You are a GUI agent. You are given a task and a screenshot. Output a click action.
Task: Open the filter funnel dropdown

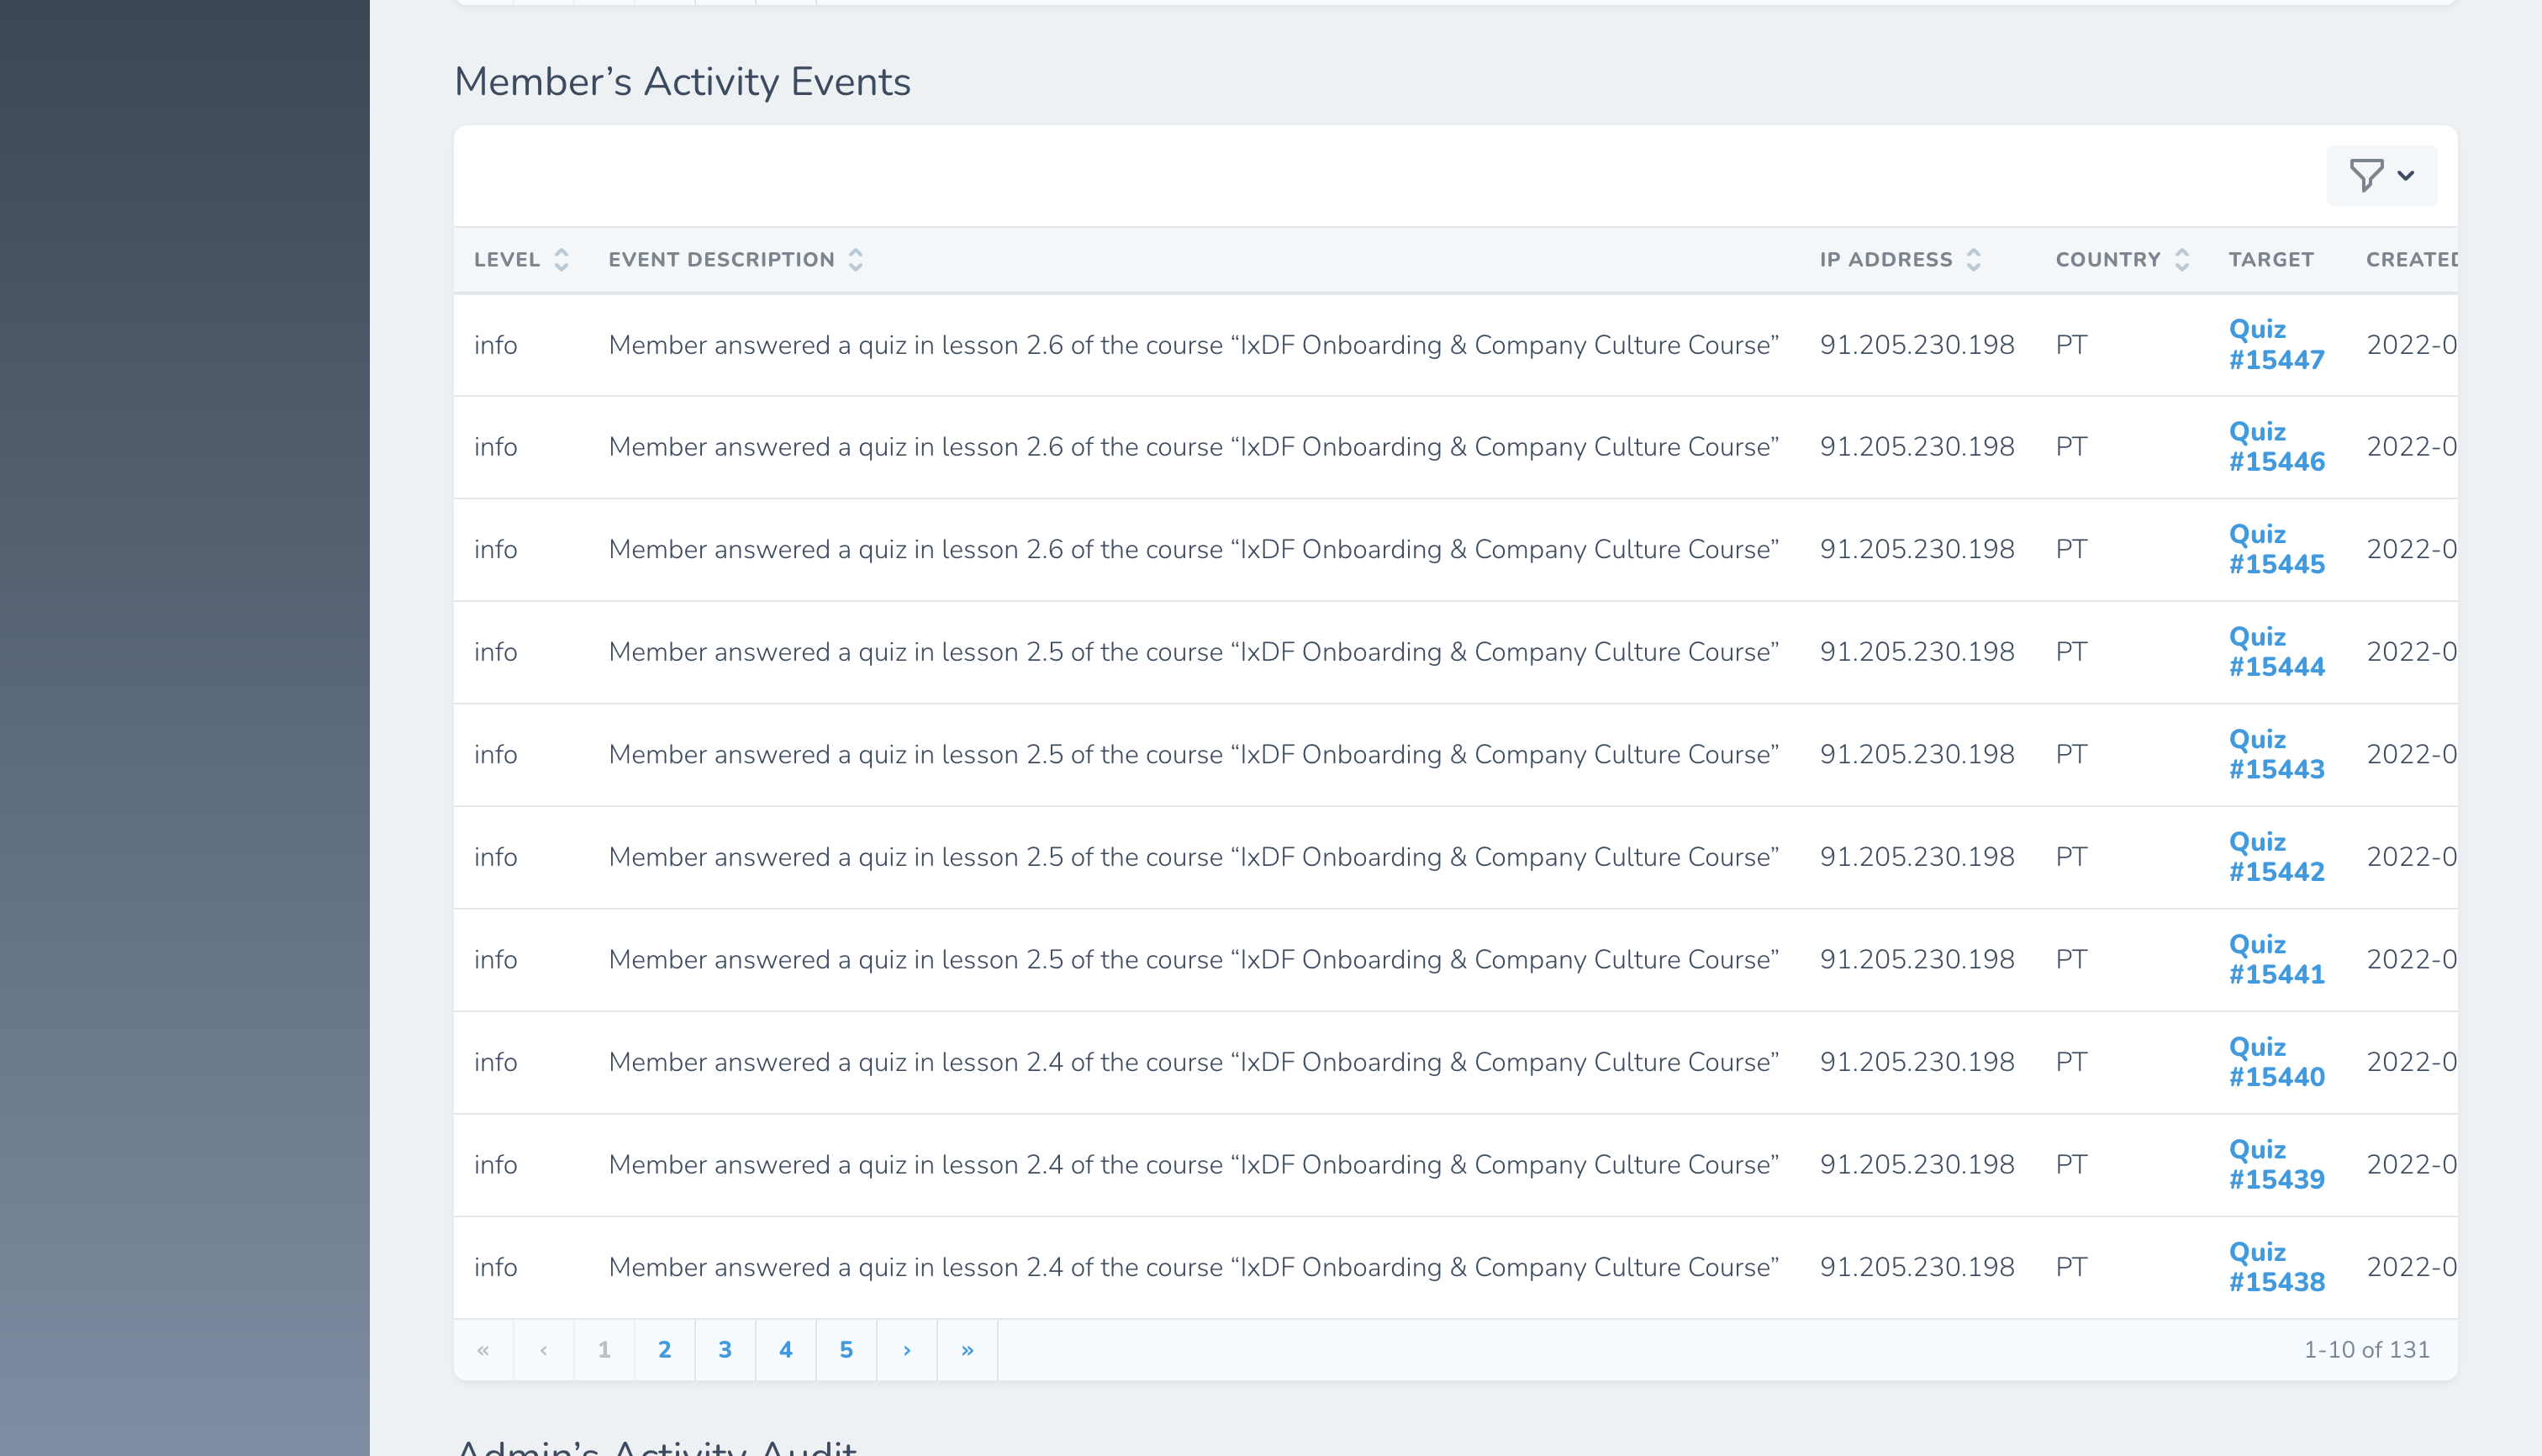coord(2381,175)
